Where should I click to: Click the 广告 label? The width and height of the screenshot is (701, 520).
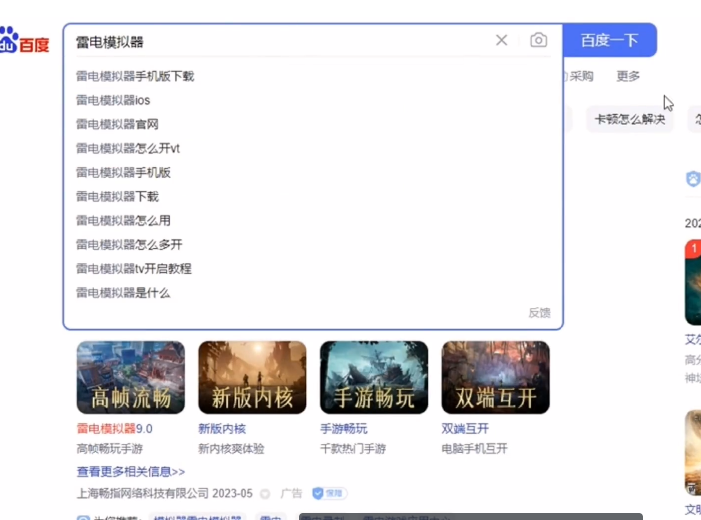(x=291, y=493)
